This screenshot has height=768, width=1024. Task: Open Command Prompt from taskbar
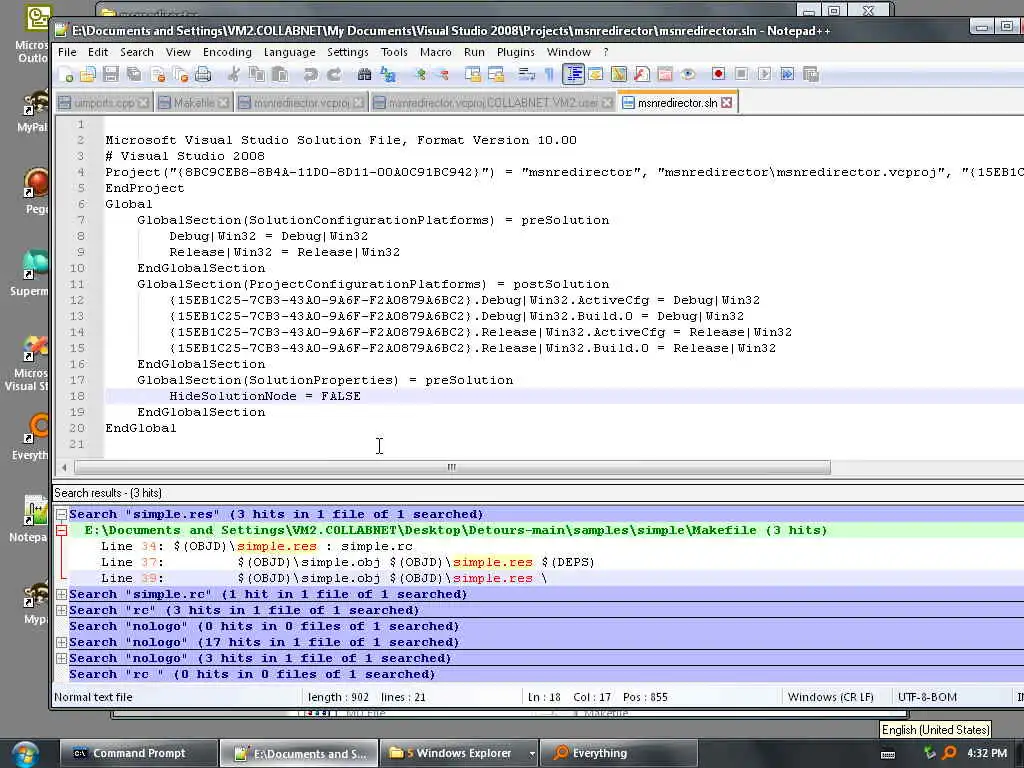point(138,754)
